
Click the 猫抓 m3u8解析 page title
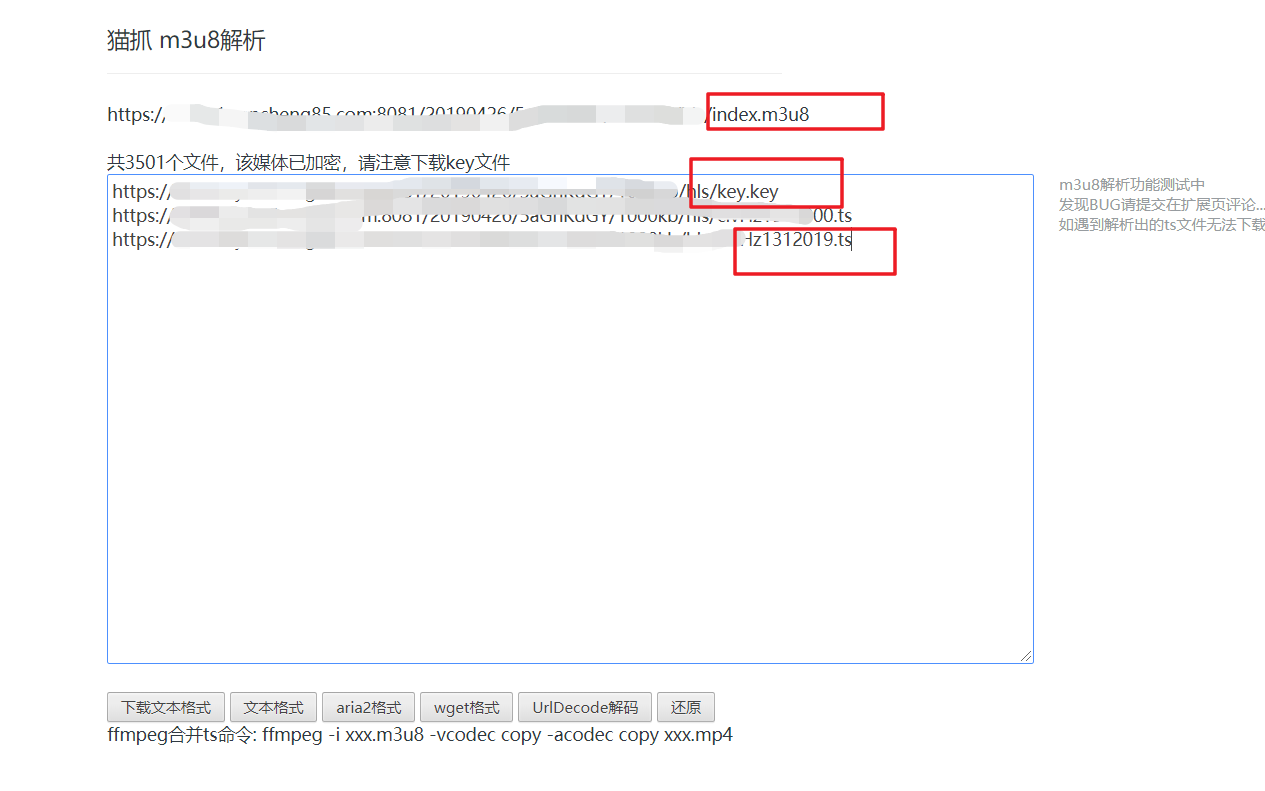point(186,40)
